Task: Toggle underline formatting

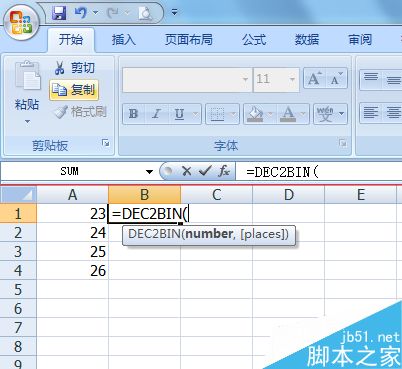Action: tap(179, 114)
